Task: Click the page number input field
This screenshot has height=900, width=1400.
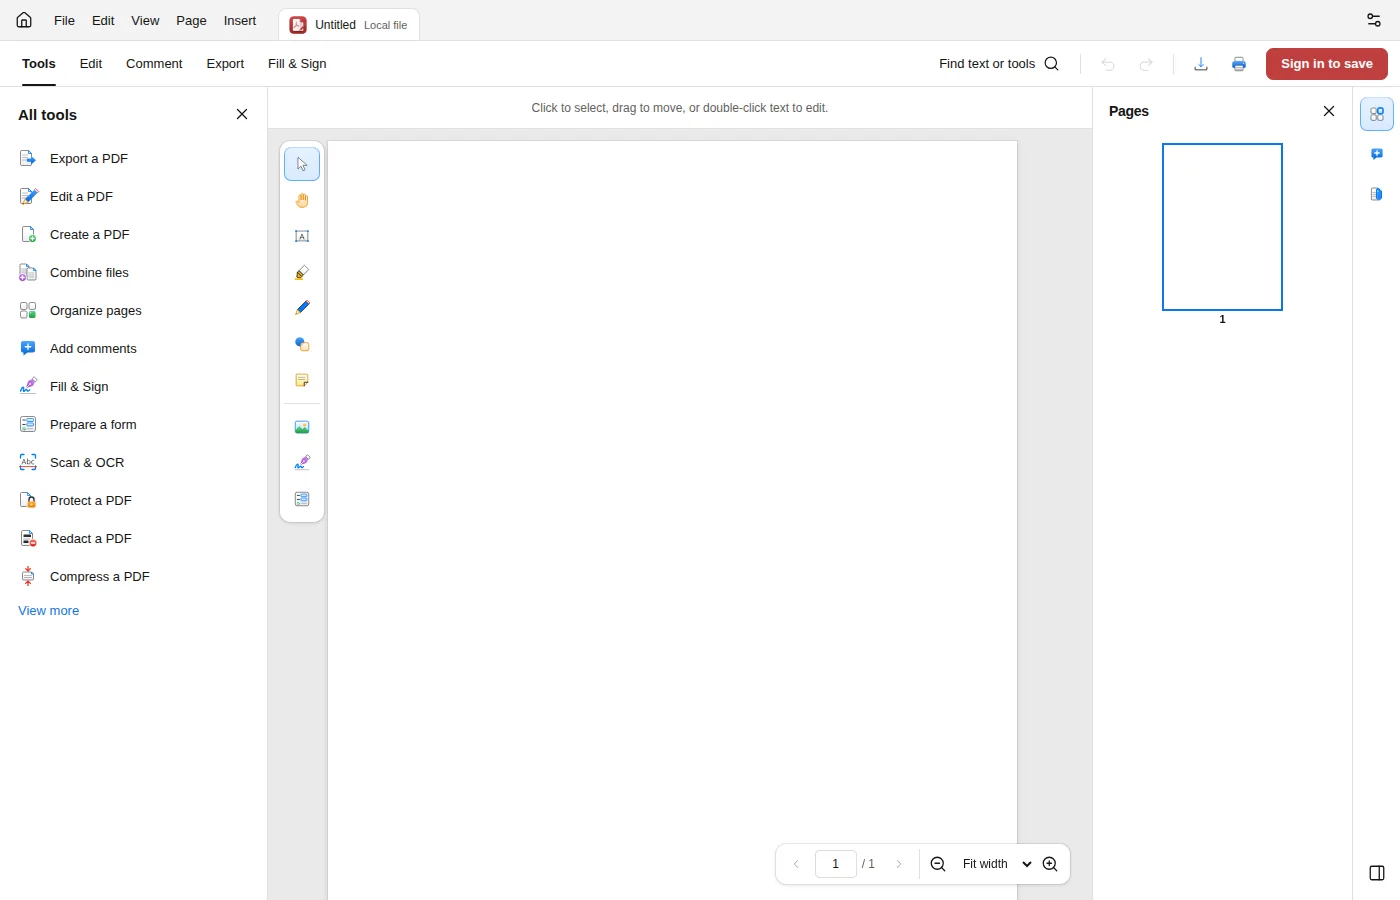Action: click(x=835, y=864)
